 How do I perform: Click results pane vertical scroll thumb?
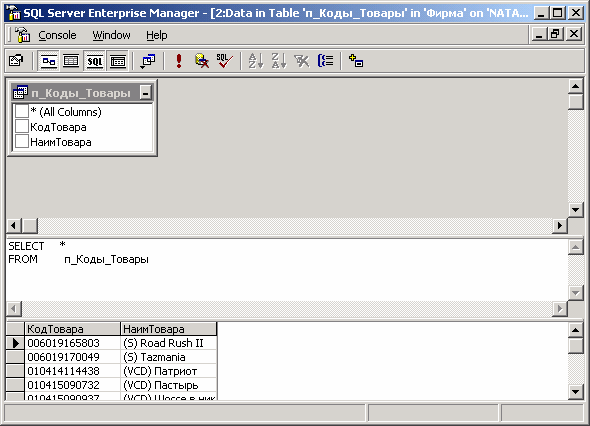pyautogui.click(x=575, y=346)
